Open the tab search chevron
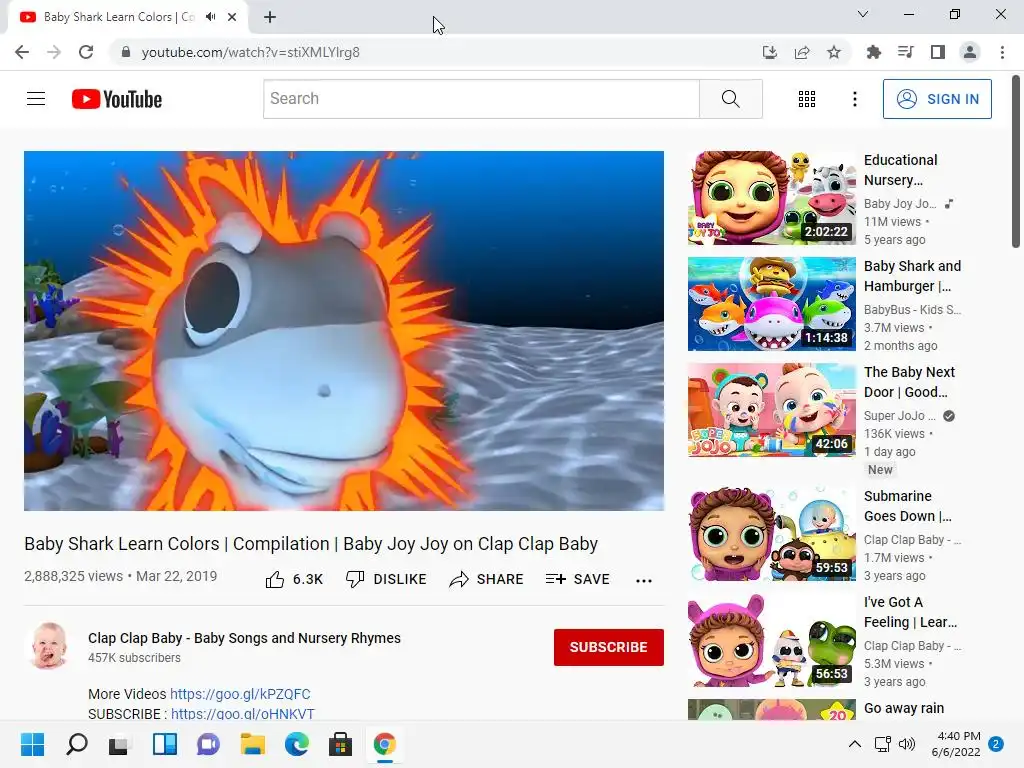The height and width of the screenshot is (768, 1024). 862,14
